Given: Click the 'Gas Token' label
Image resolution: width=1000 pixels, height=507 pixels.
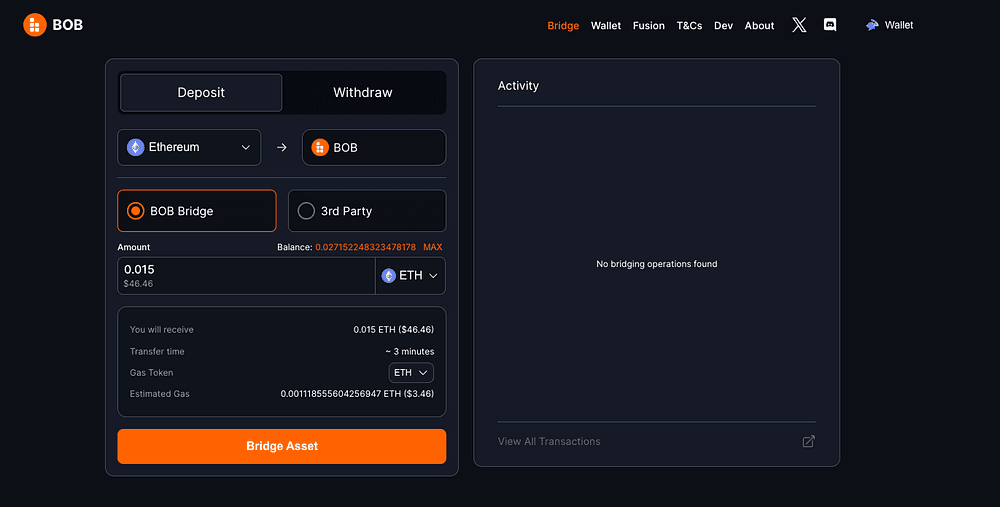Looking at the screenshot, I should (151, 372).
